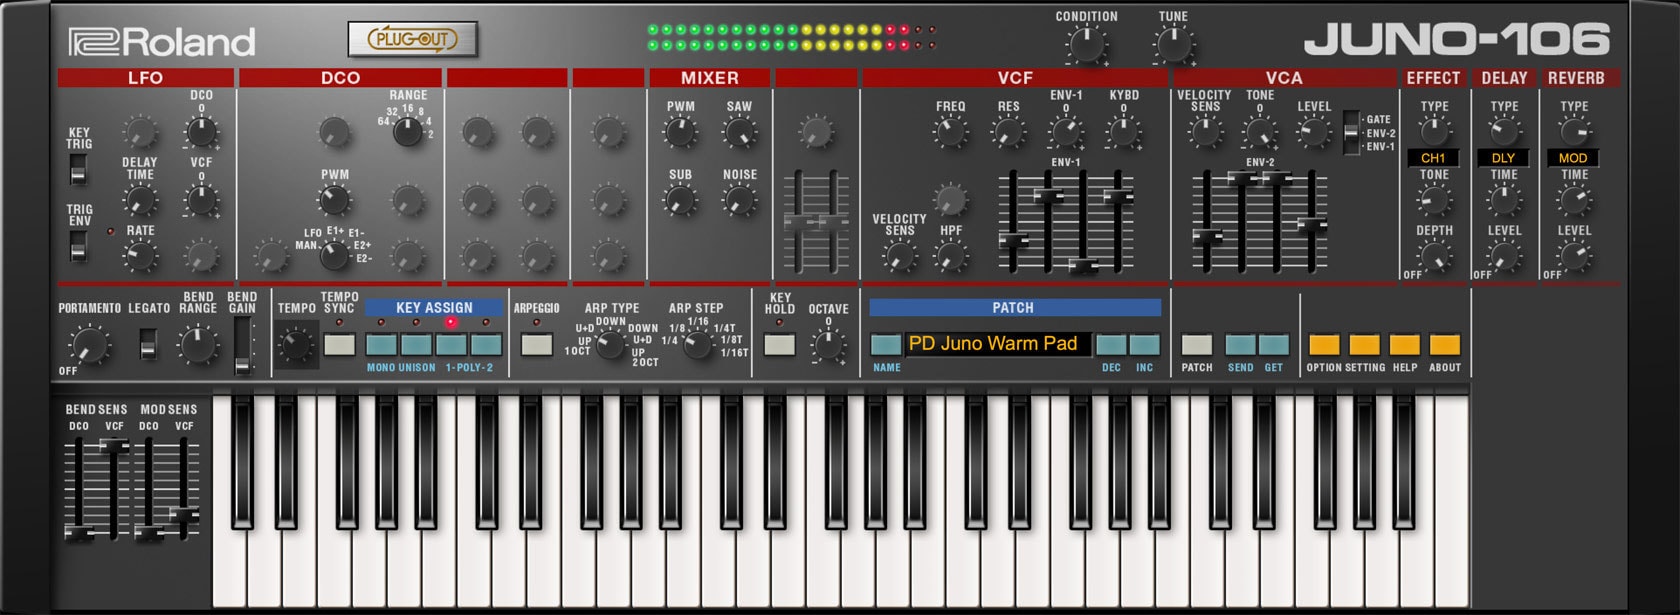
Task: Click the DELAY TIME knob in DELAY section
Action: coord(1504,201)
